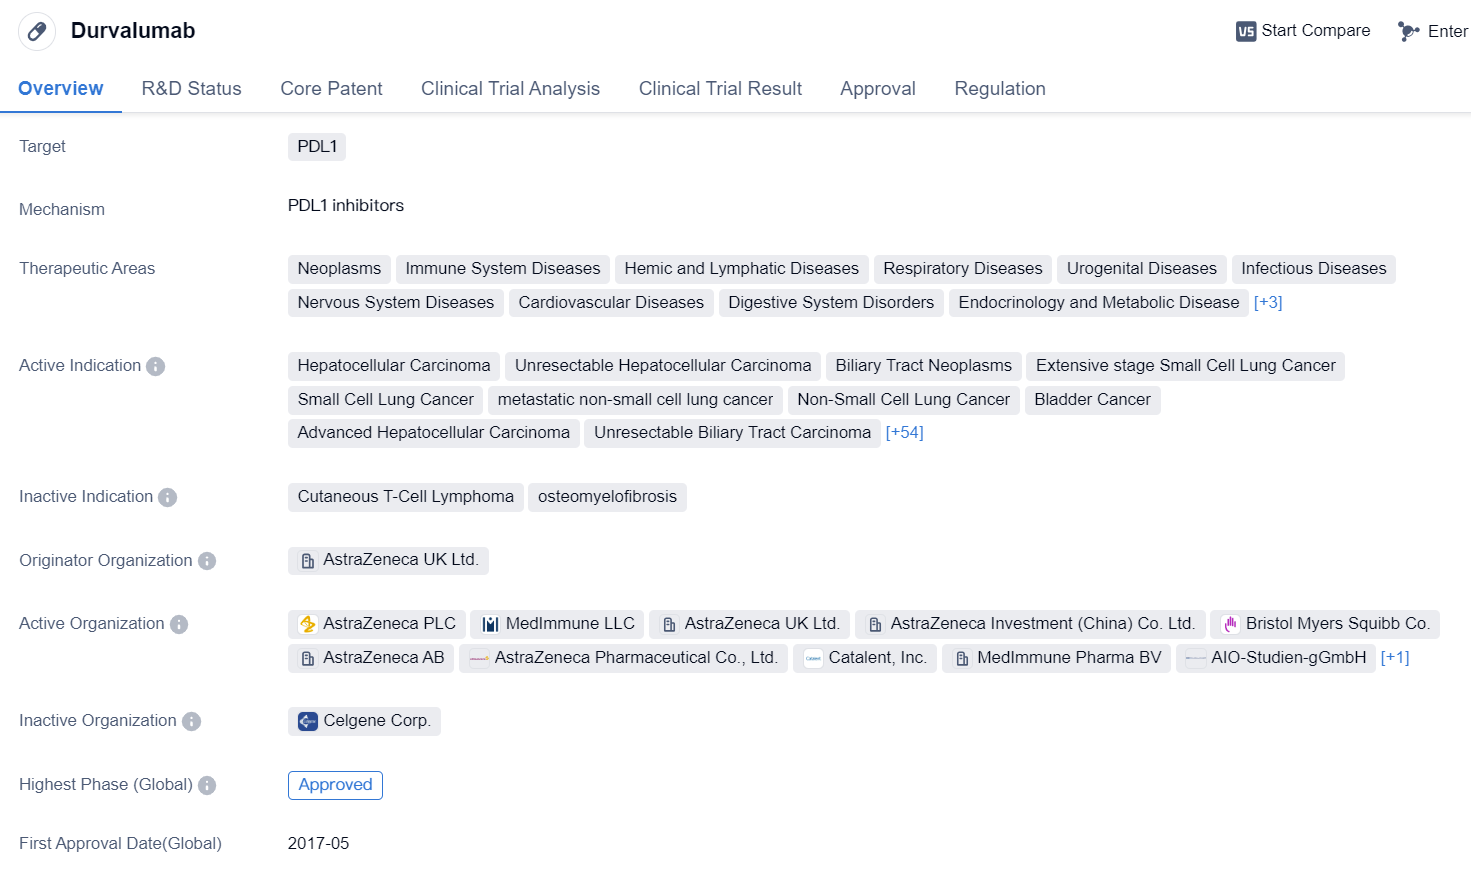
Task: Click info icon beside Originator Organization
Action: pos(207,561)
